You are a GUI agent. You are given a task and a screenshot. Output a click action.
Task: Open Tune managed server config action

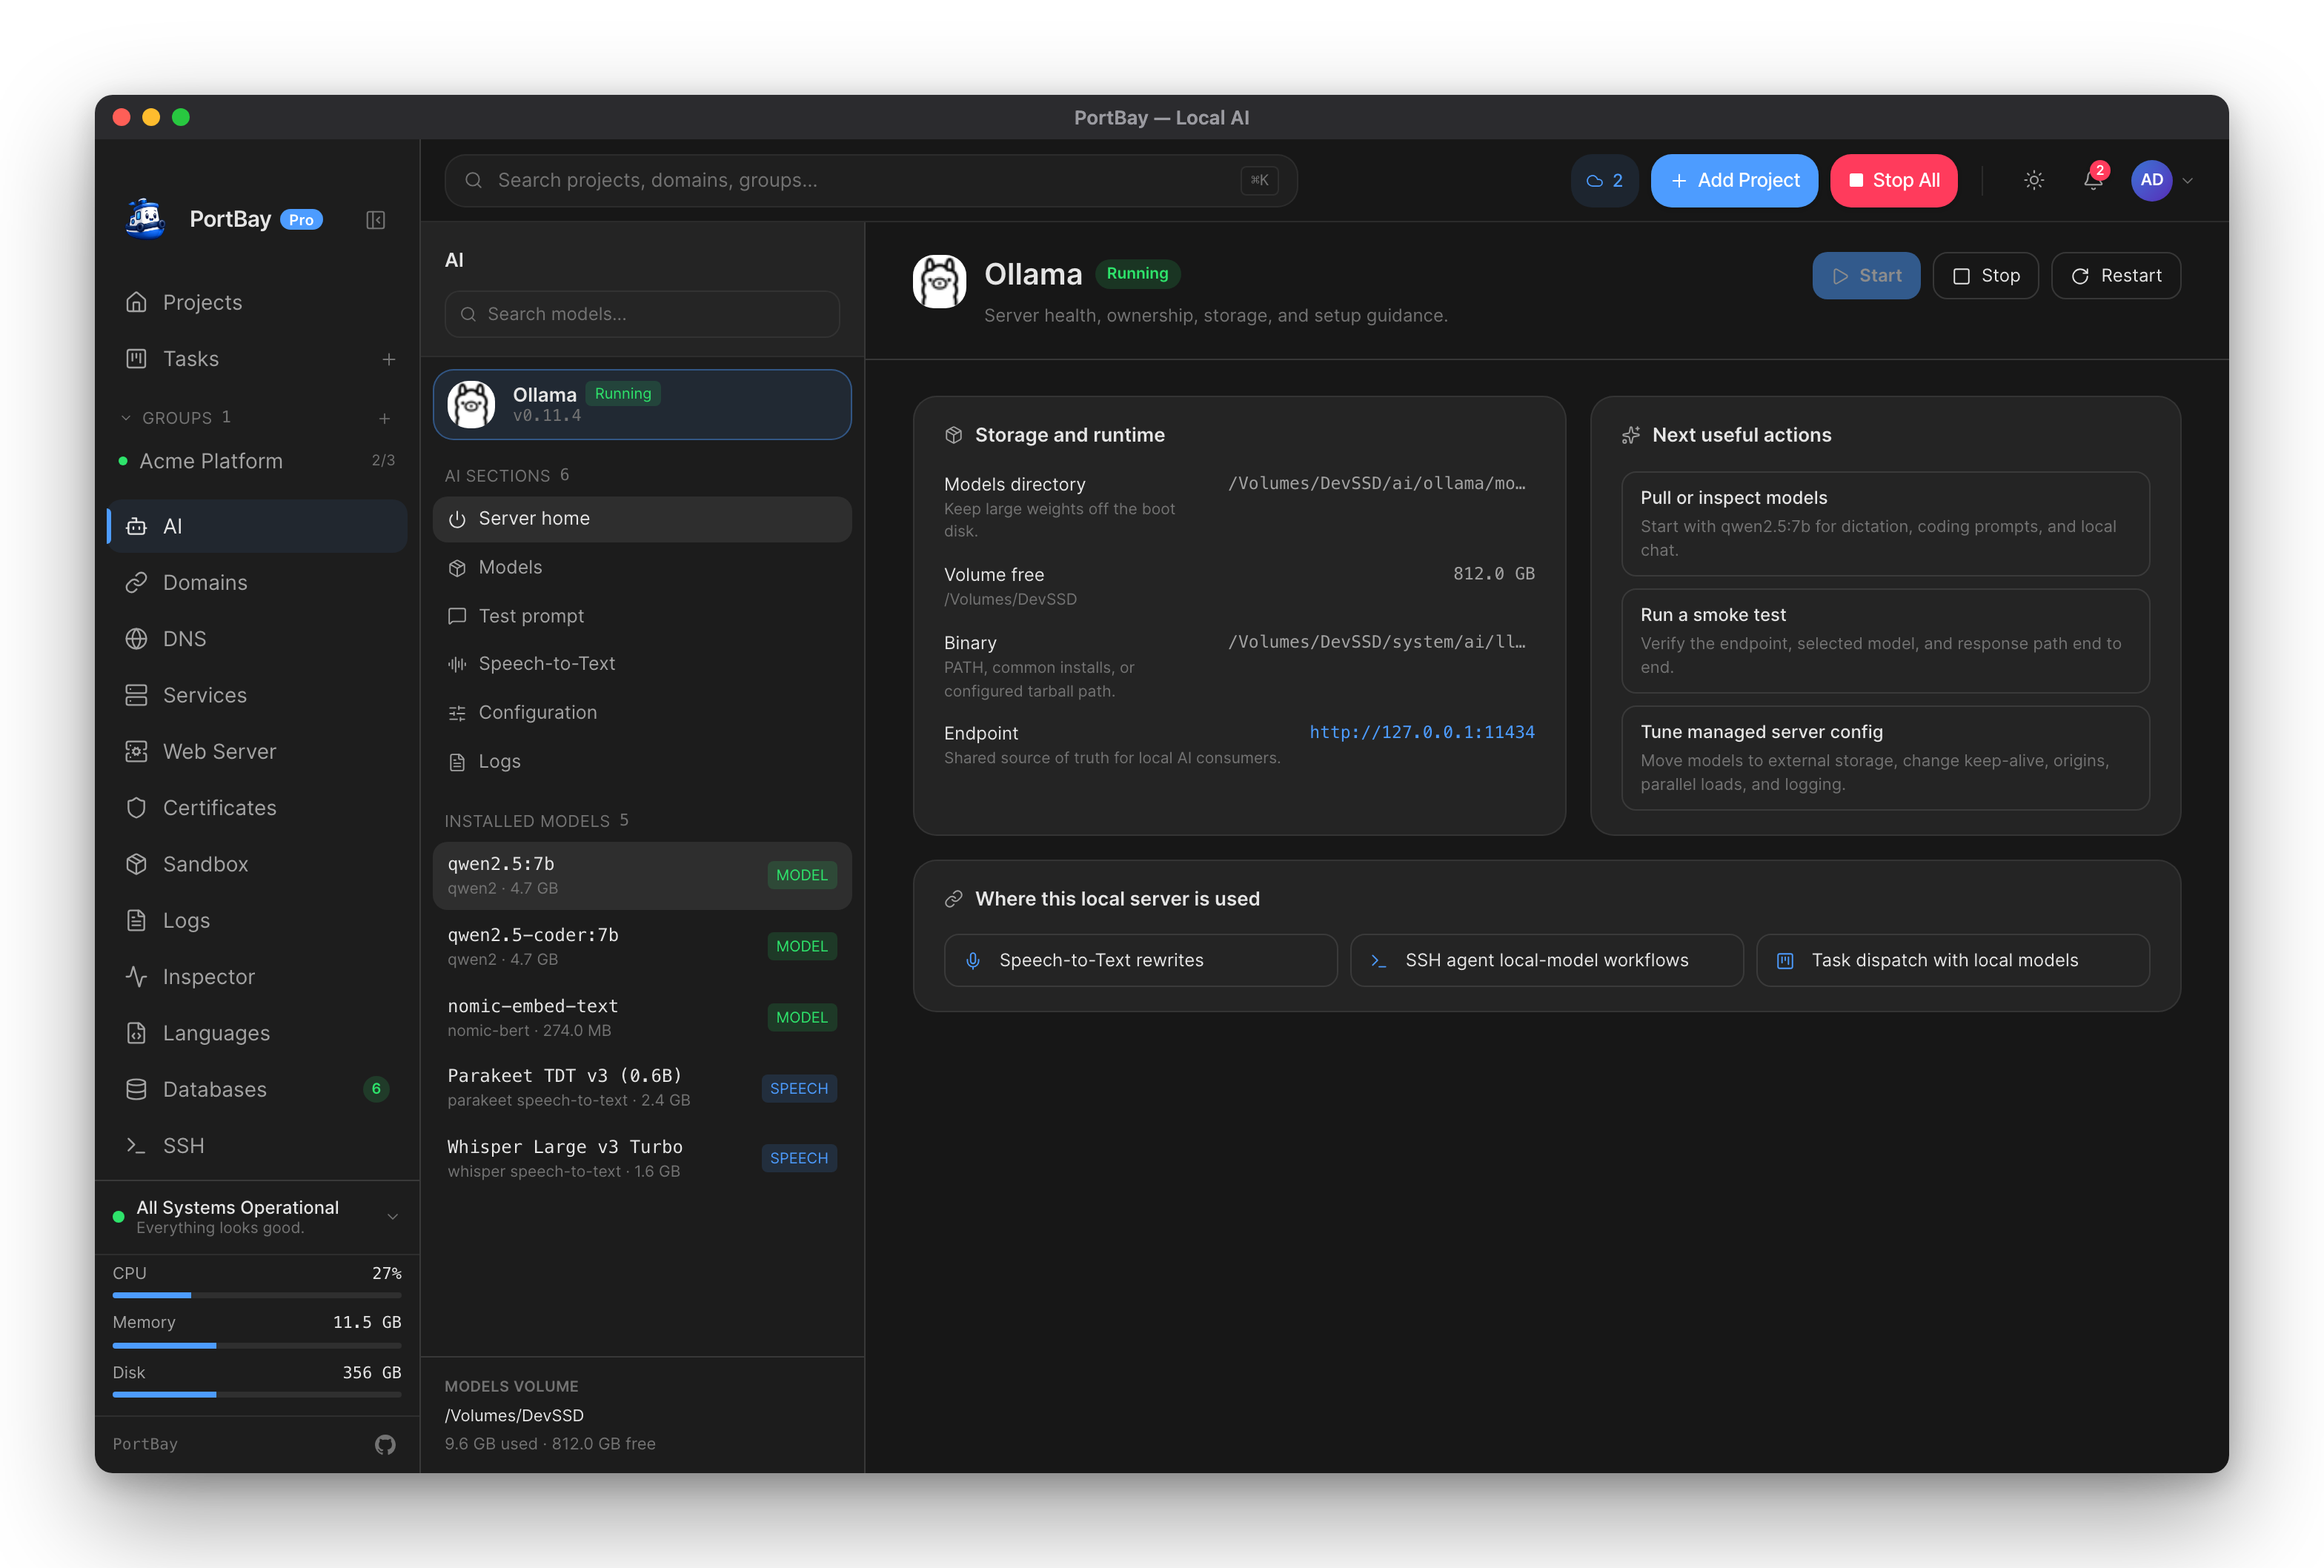click(1885, 758)
